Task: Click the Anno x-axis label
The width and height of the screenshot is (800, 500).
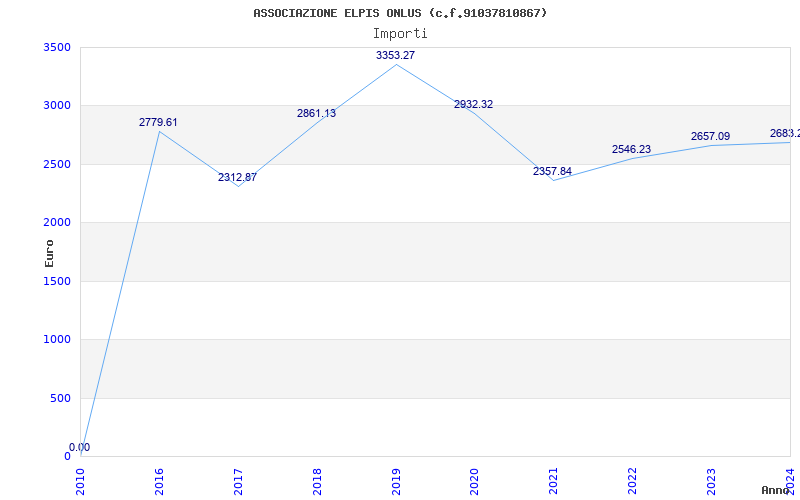Action: (775, 490)
